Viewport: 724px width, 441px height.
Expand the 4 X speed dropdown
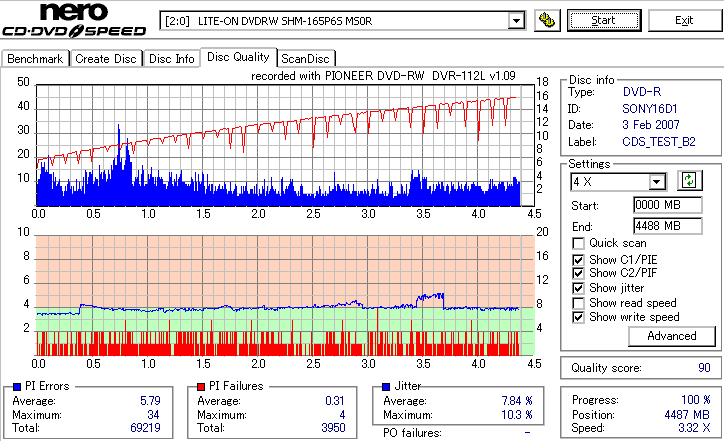(656, 182)
